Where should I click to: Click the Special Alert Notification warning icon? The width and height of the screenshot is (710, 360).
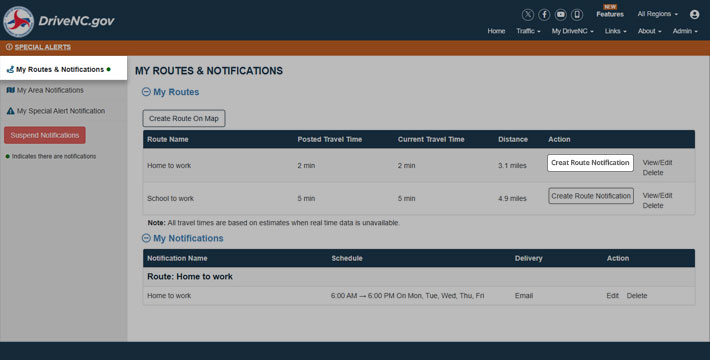point(10,111)
